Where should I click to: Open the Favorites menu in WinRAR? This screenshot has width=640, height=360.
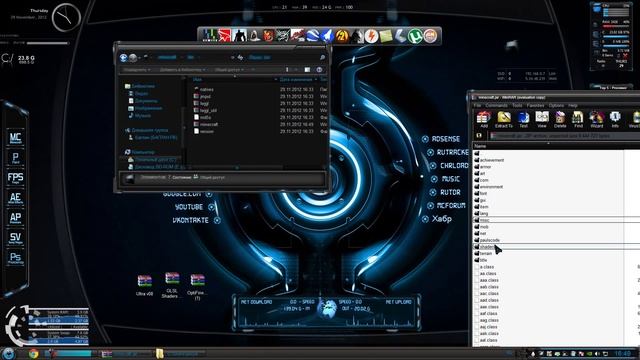point(535,105)
